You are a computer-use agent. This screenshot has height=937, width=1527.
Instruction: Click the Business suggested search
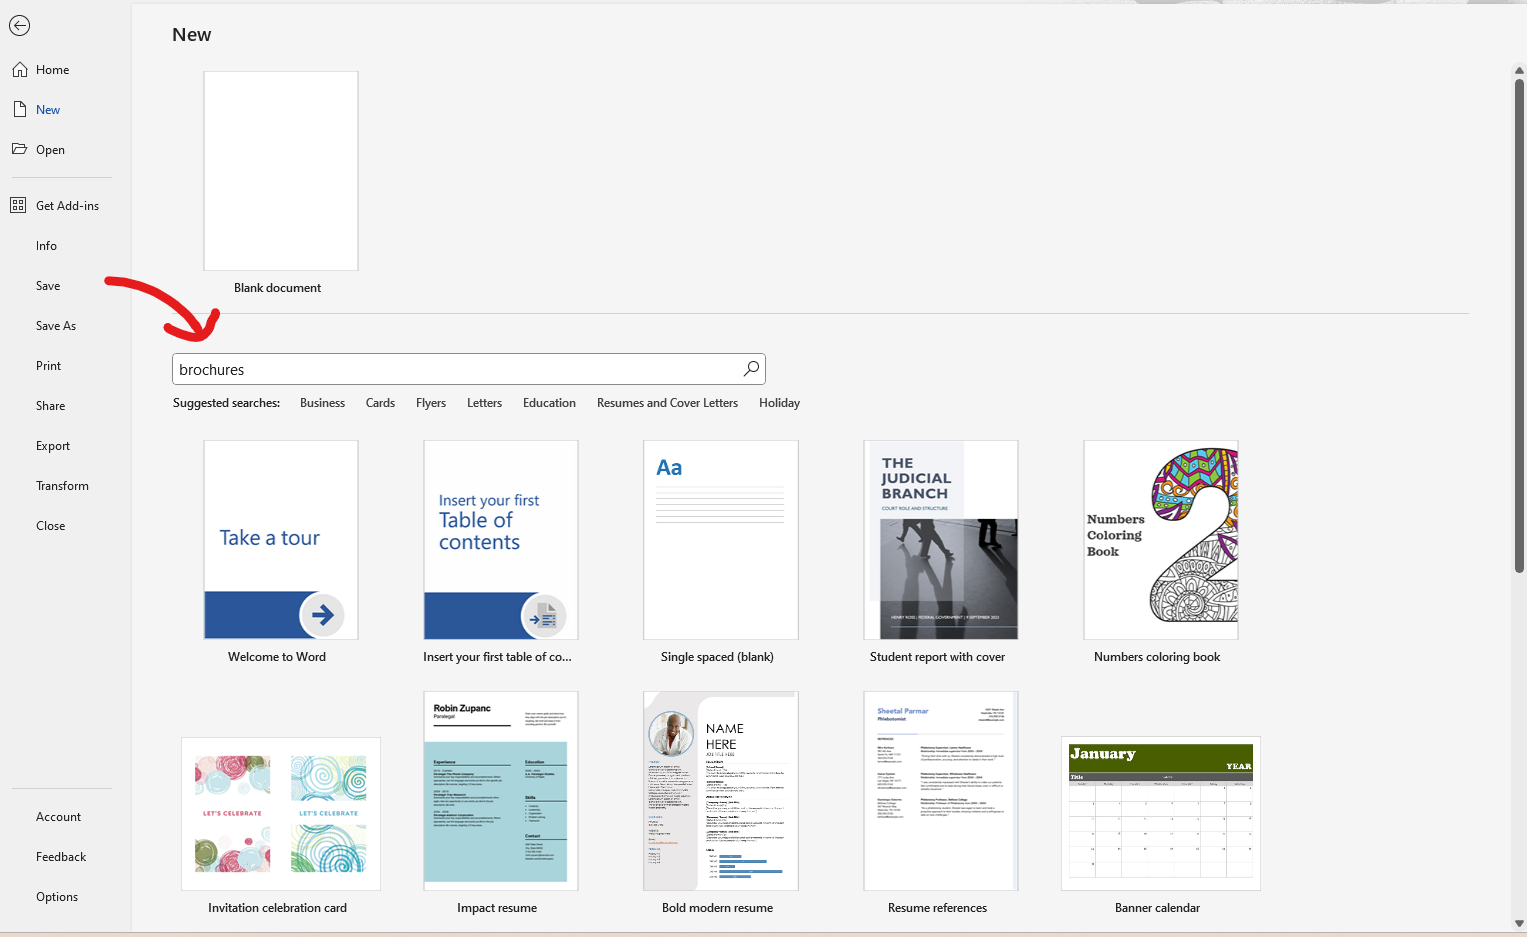(x=322, y=402)
